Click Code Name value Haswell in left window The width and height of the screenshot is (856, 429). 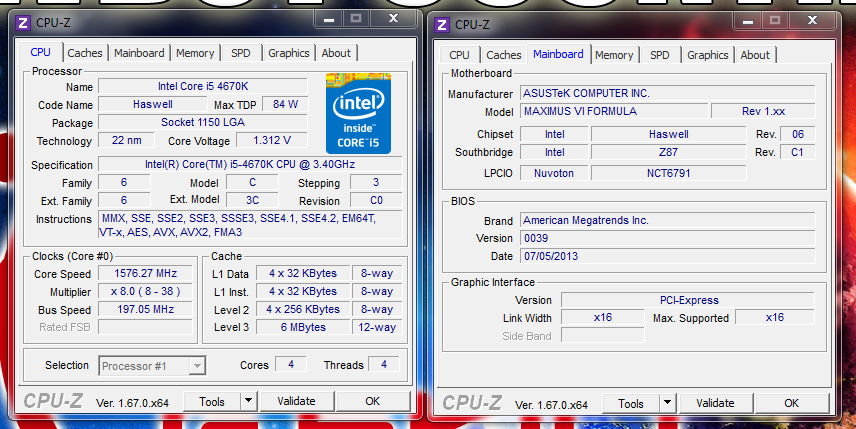[153, 104]
